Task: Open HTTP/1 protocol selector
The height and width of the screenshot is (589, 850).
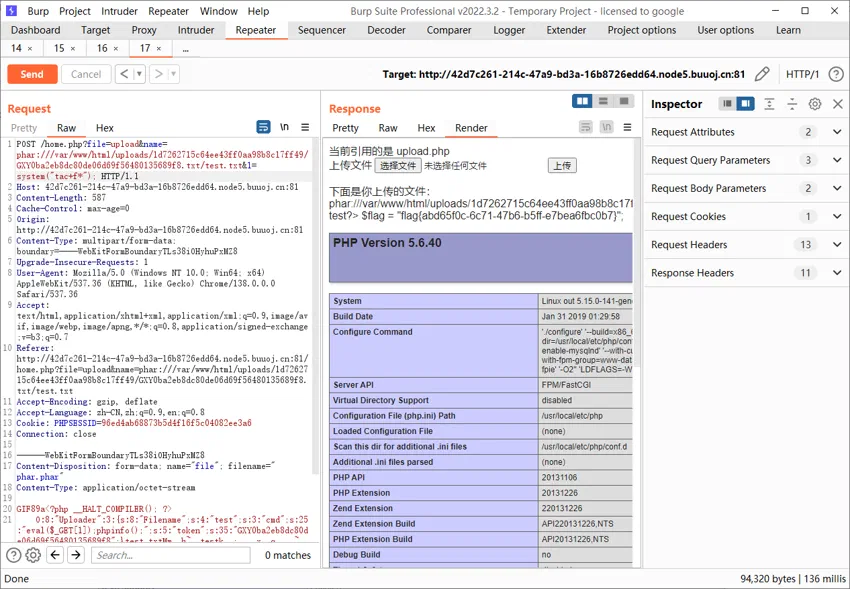Action: tap(802, 74)
